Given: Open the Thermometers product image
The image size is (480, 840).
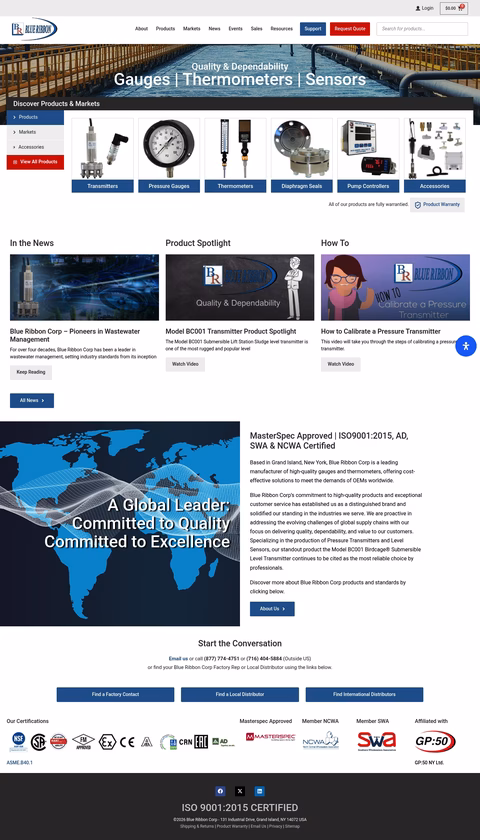Looking at the screenshot, I should 235,149.
